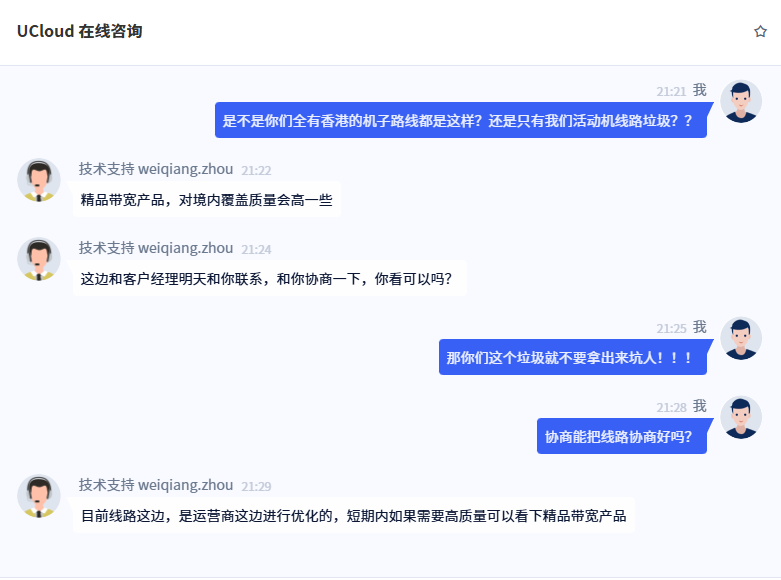Click agent name weiqiang.zhou at 21:24
The width and height of the screenshot is (781, 580).
[x=185, y=248]
